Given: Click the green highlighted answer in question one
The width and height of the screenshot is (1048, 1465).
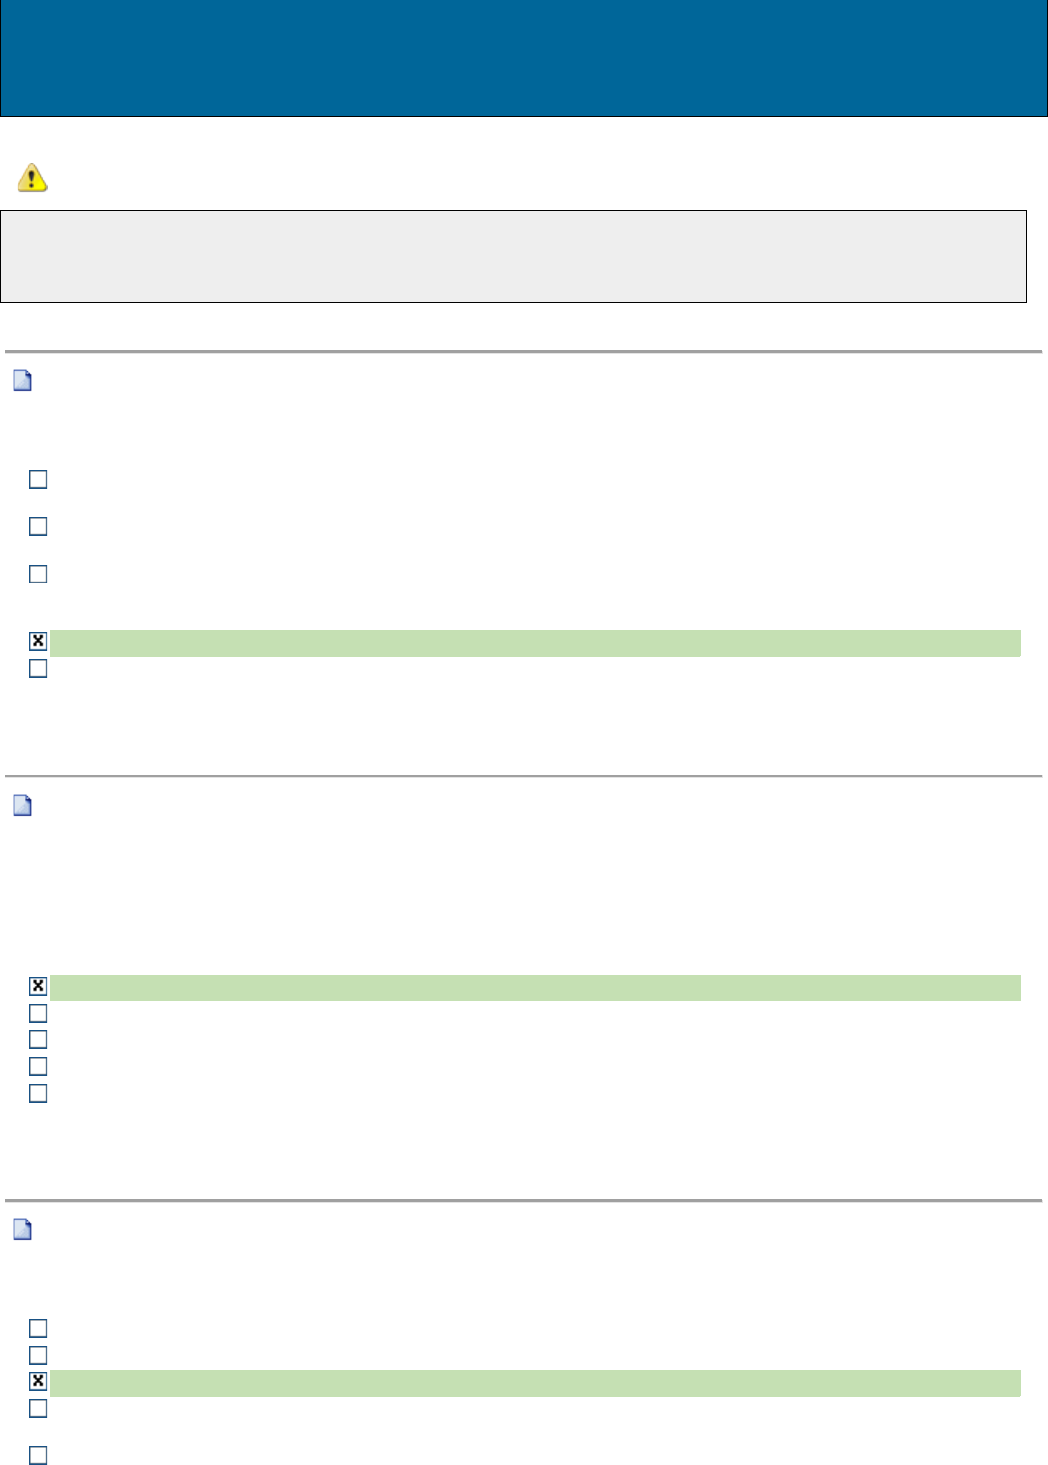Looking at the screenshot, I should point(535,643).
